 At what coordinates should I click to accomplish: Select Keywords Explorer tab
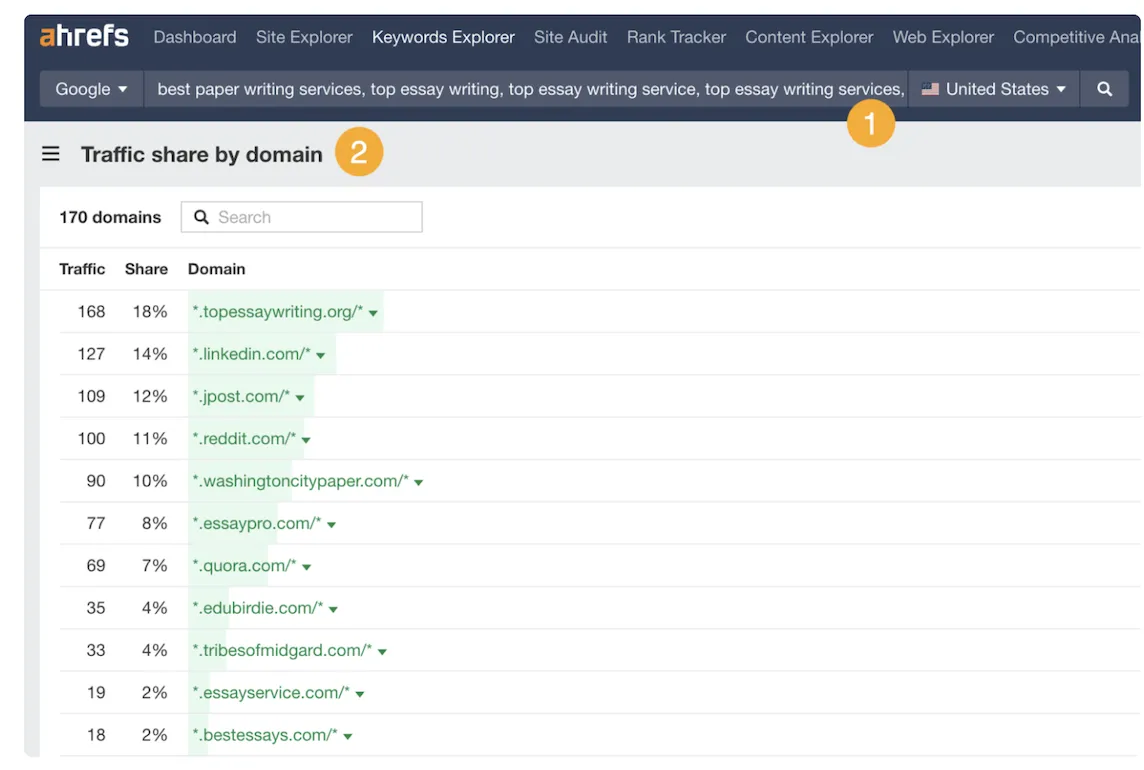point(443,36)
